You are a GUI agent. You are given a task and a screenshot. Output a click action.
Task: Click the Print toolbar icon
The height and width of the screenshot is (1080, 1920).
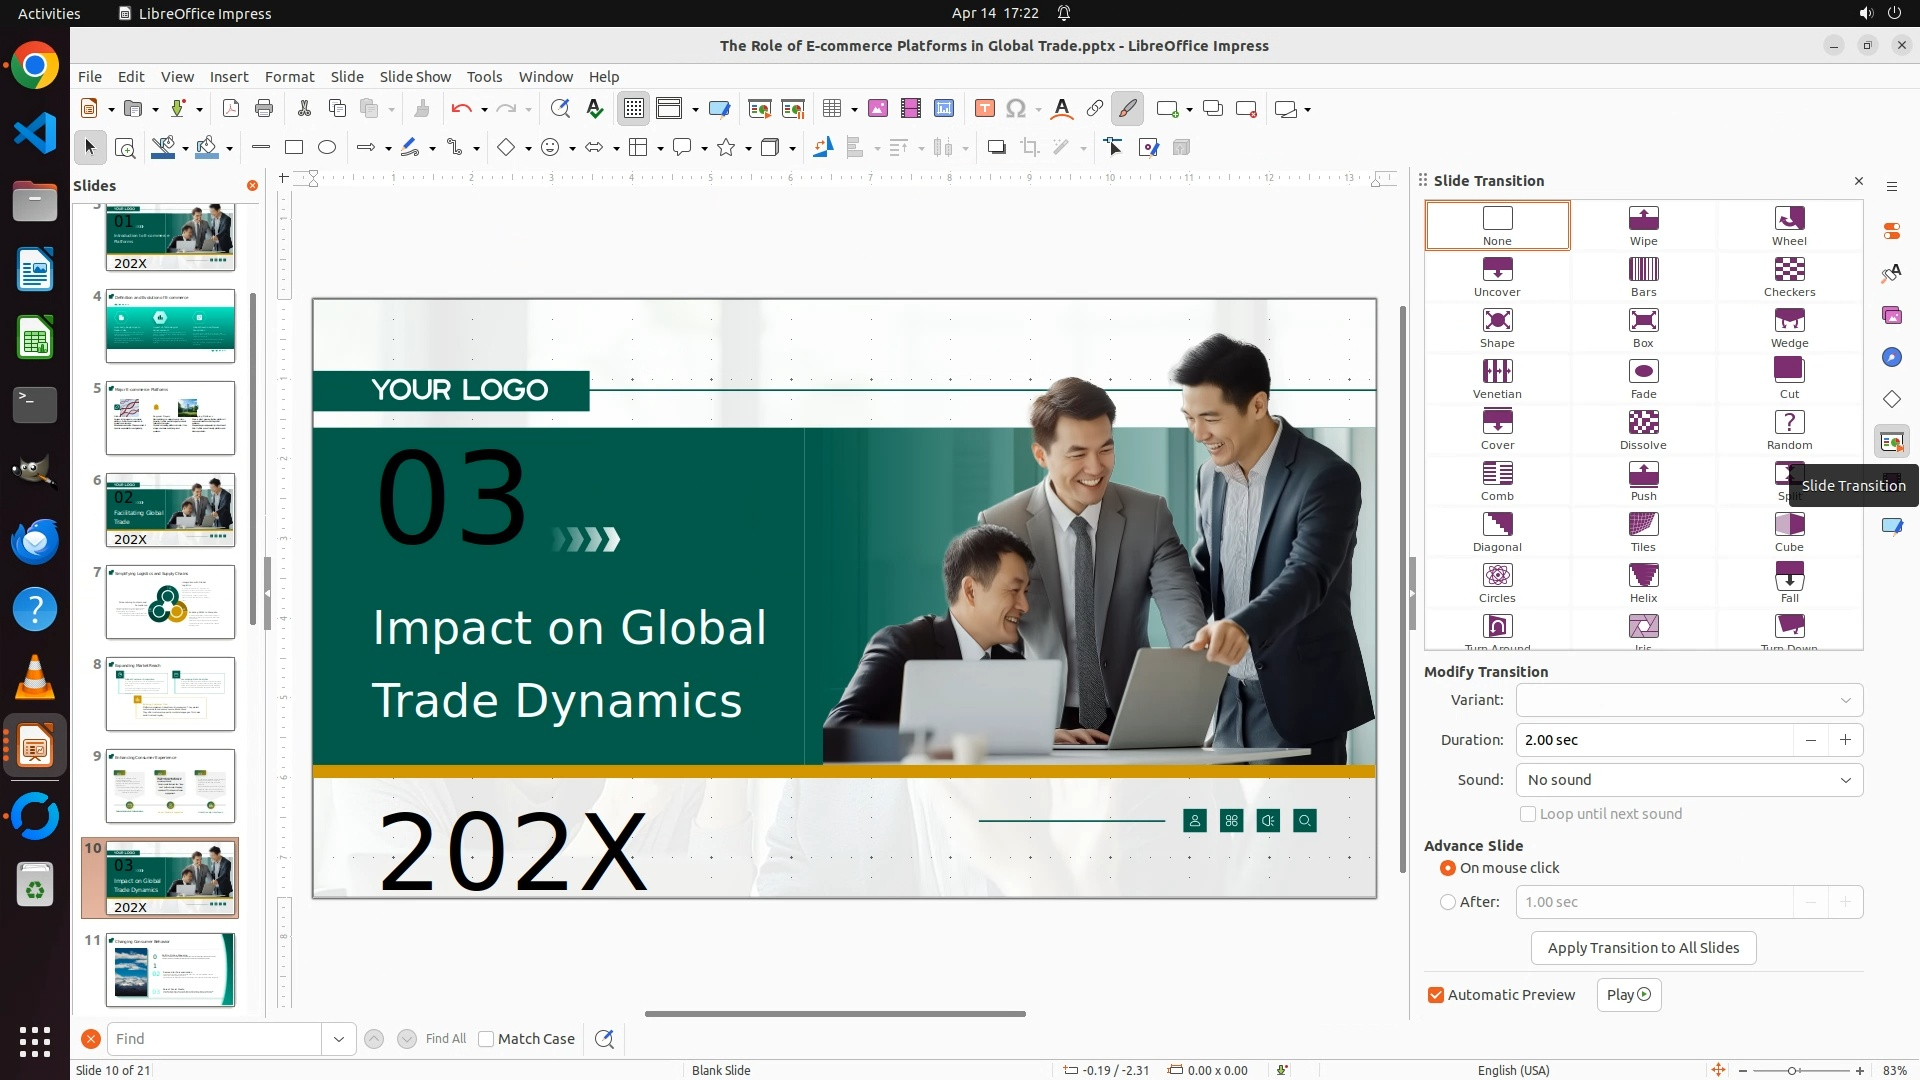coord(264,109)
